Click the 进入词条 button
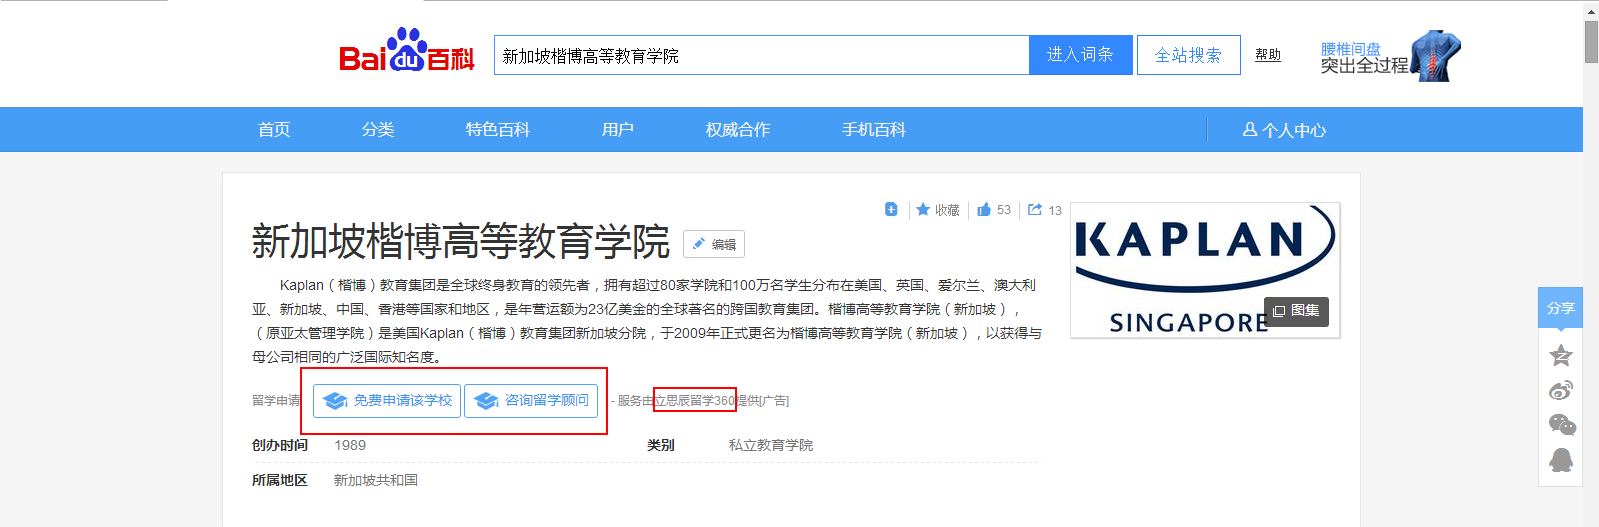This screenshot has width=1599, height=527. coord(1080,55)
